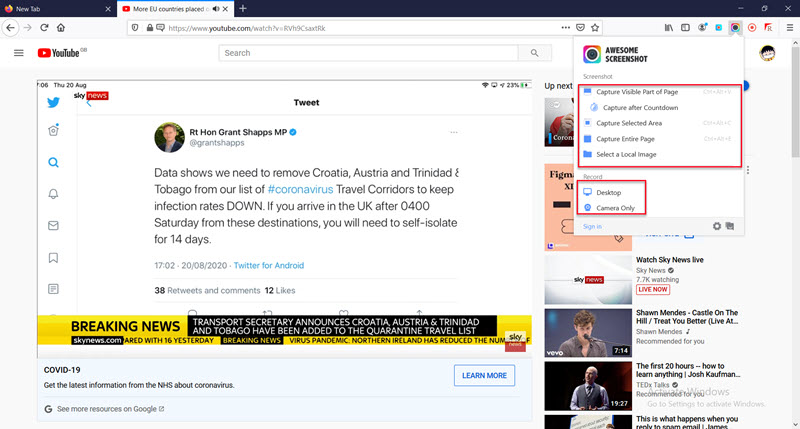Open tracking protection shield icon

(135, 28)
